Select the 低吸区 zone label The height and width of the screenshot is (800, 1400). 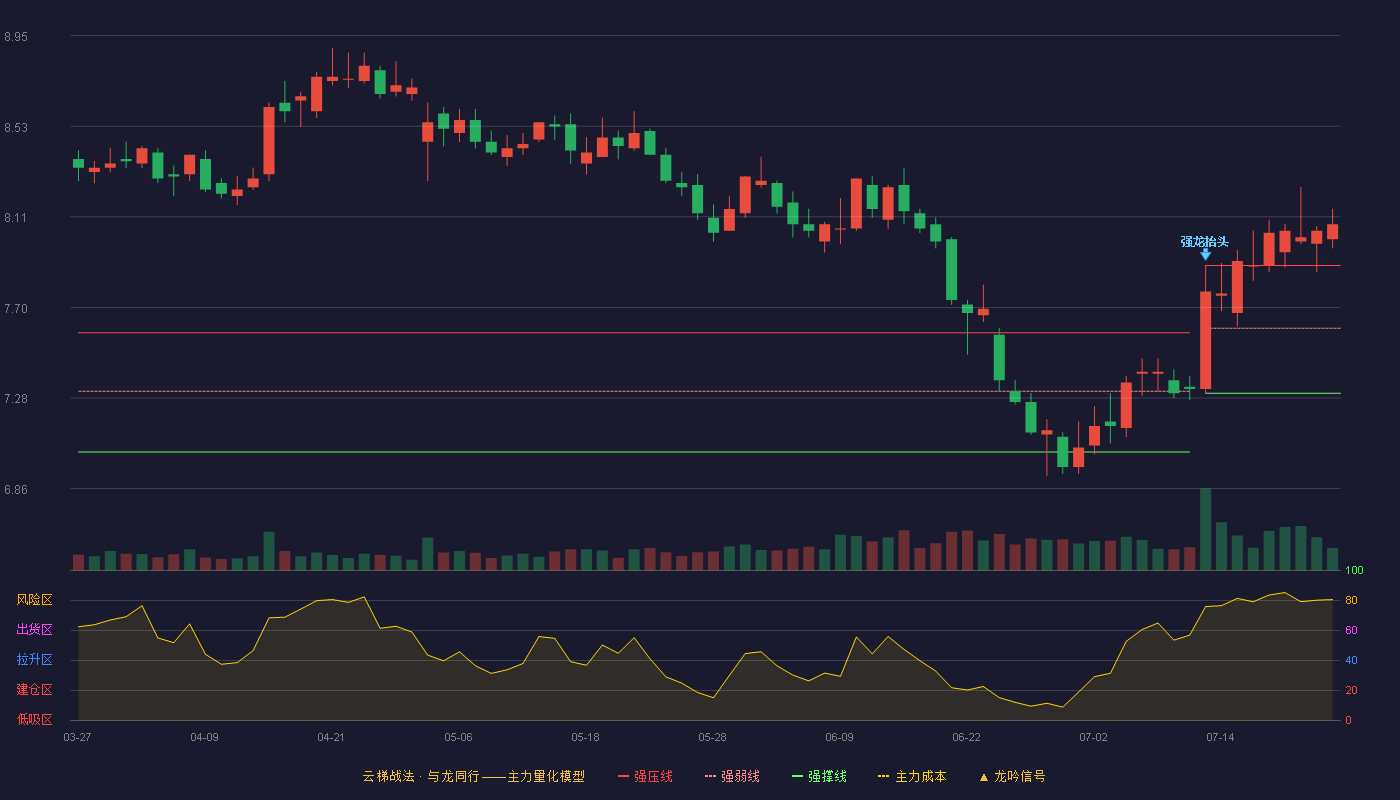[x=34, y=720]
